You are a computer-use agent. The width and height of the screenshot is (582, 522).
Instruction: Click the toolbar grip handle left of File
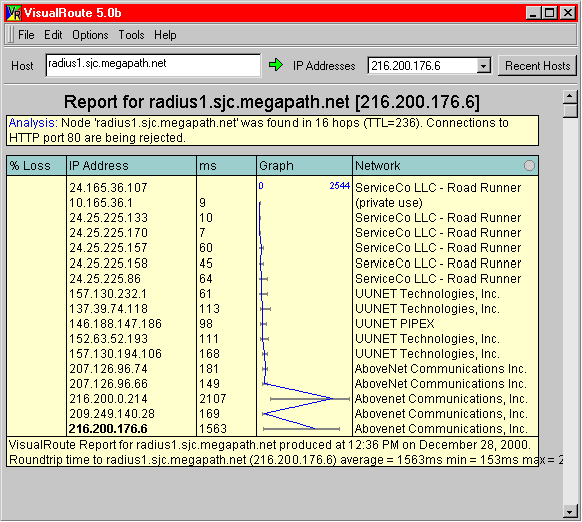coord(10,35)
